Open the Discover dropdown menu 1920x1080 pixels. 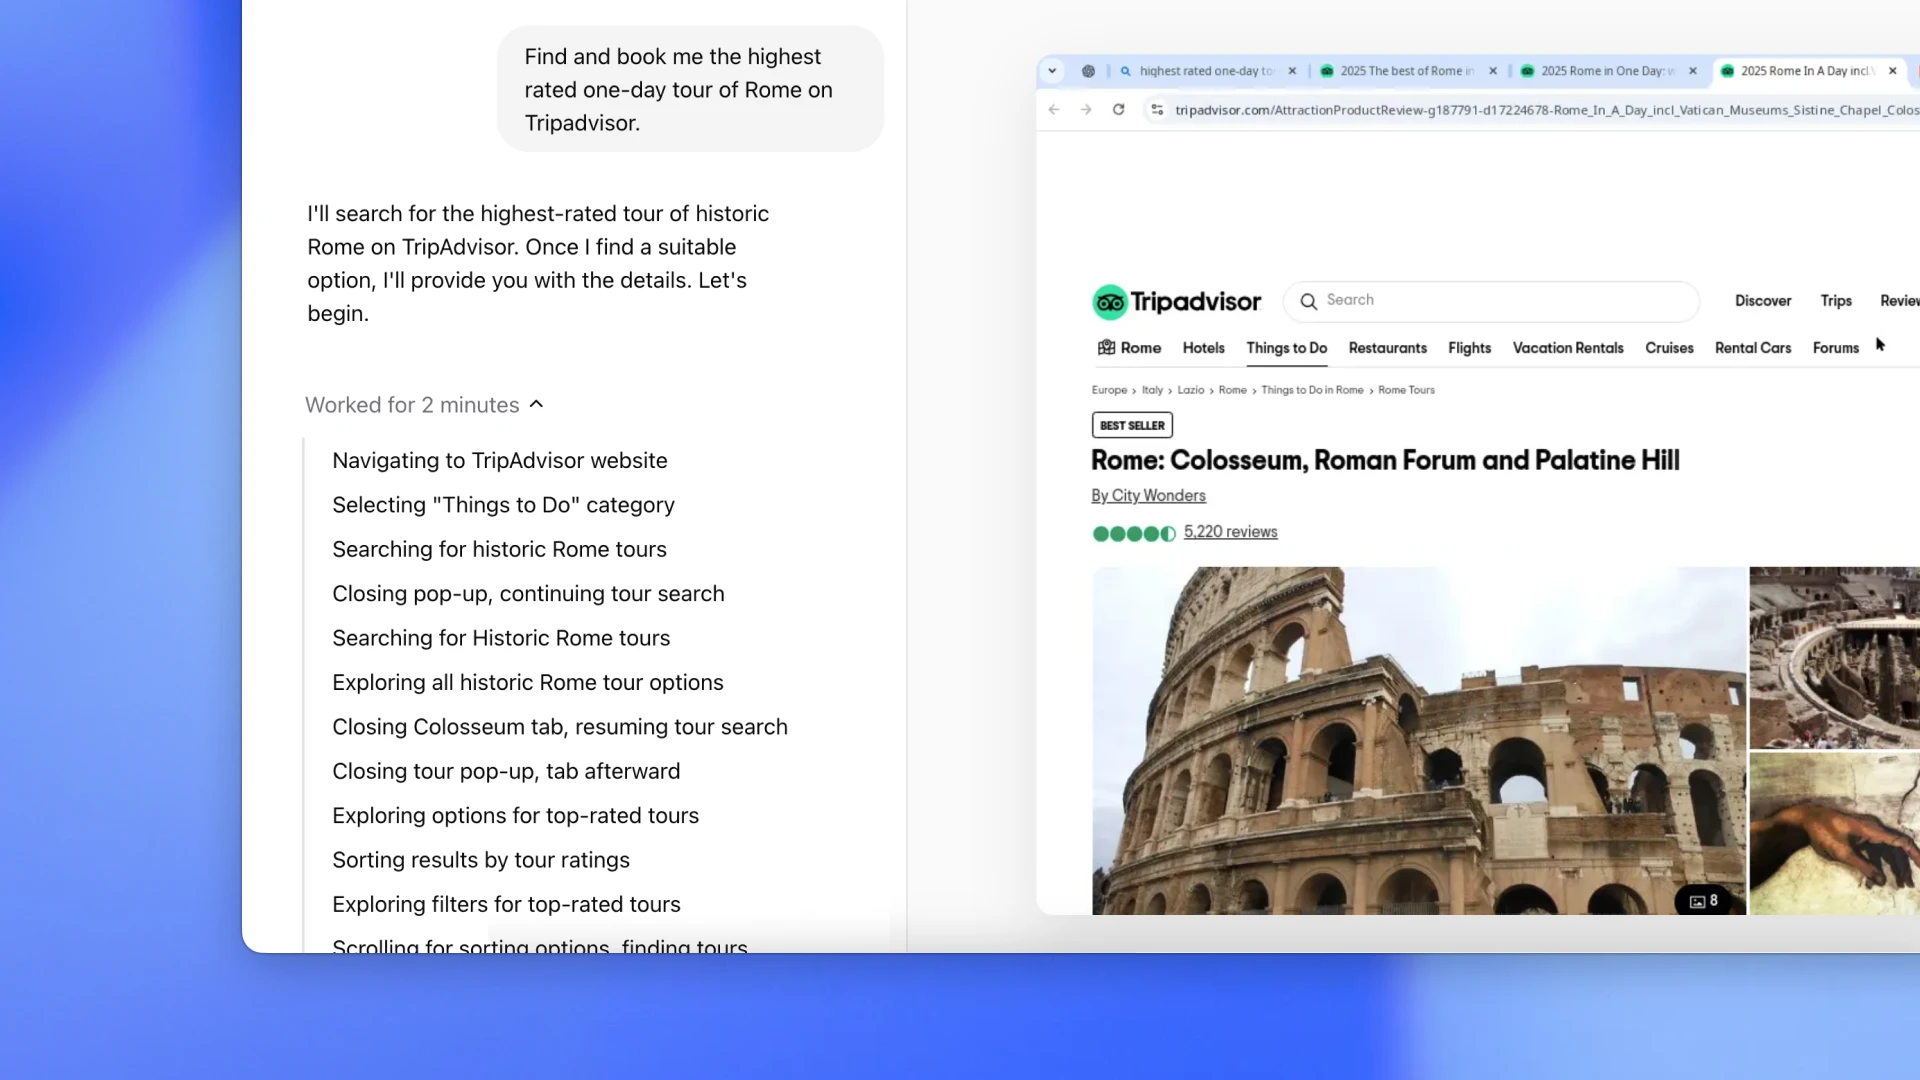[x=1763, y=301]
